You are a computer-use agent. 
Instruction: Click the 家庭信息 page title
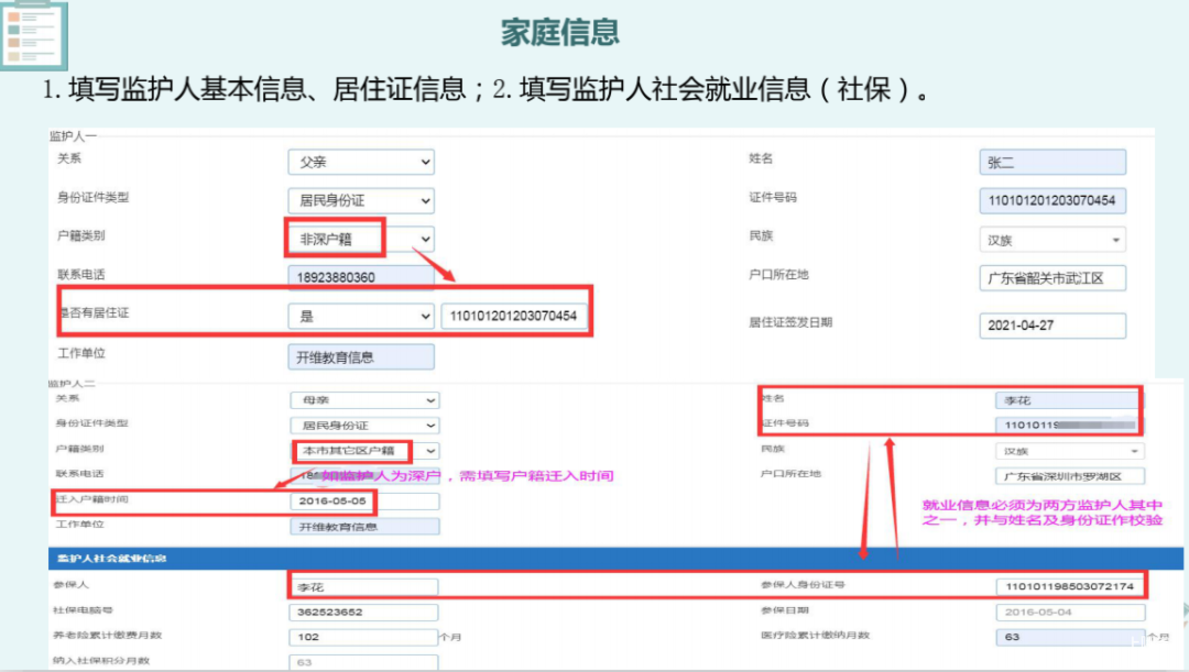click(560, 33)
